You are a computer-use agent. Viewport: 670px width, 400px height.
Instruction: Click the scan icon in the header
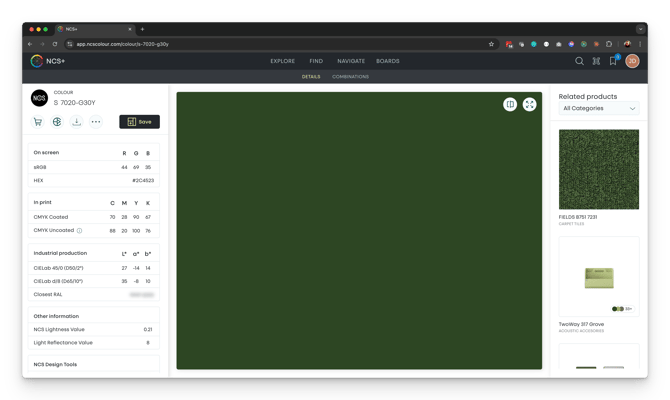pos(596,61)
